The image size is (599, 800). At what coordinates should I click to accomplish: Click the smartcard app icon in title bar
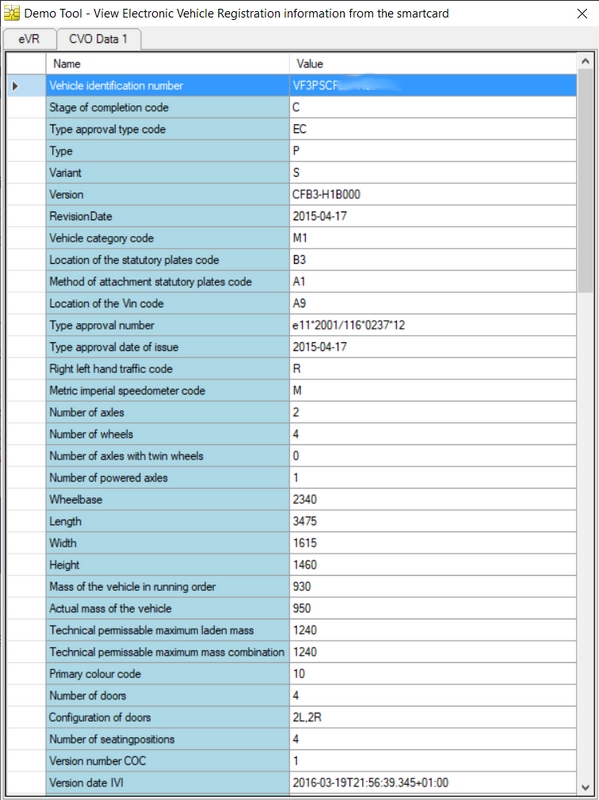click(11, 13)
